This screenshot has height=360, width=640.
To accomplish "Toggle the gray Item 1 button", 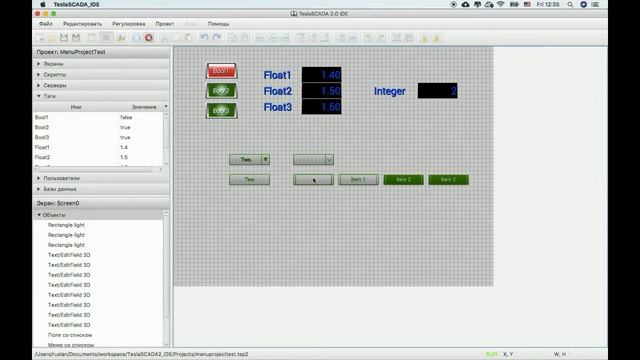I will pyautogui.click(x=358, y=180).
